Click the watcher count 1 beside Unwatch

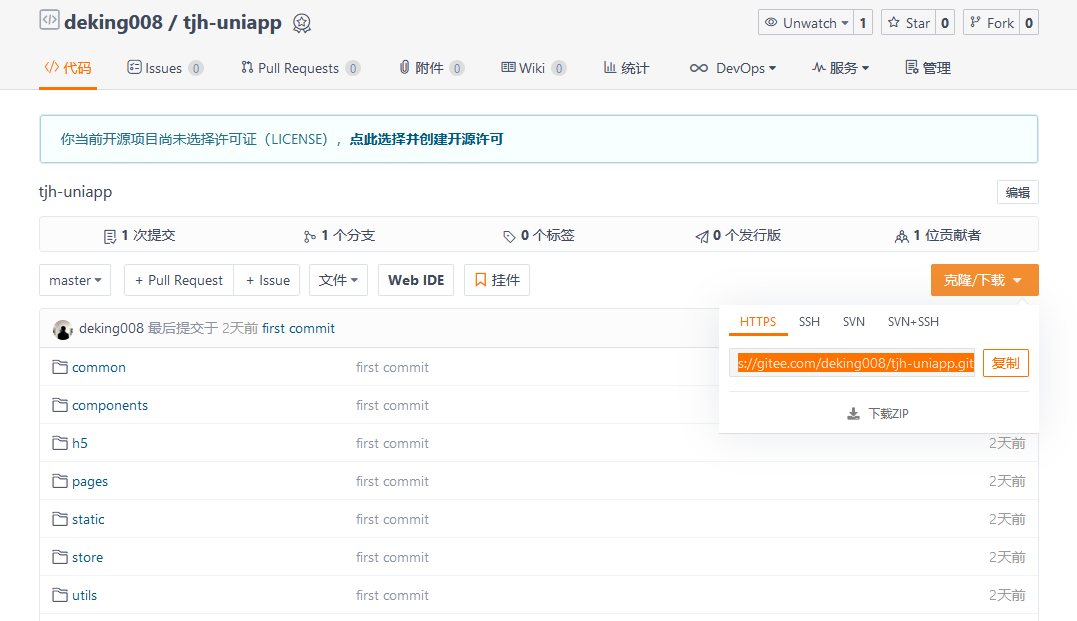(863, 23)
